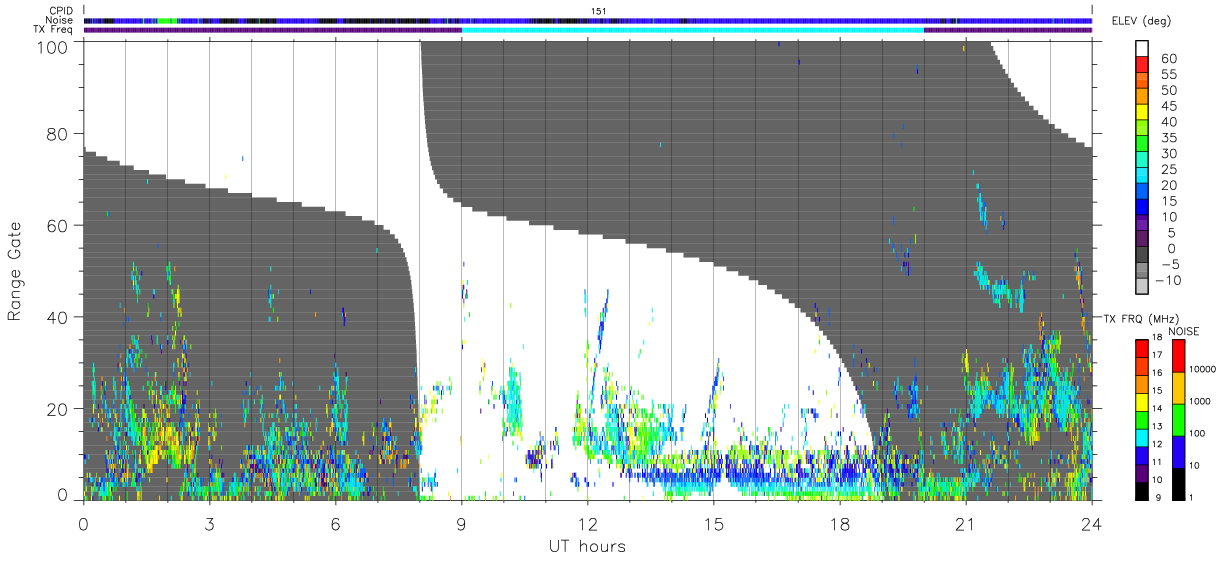Click the 6 tick label on UT axis
The height and width of the screenshot is (567, 1228).
click(x=335, y=523)
